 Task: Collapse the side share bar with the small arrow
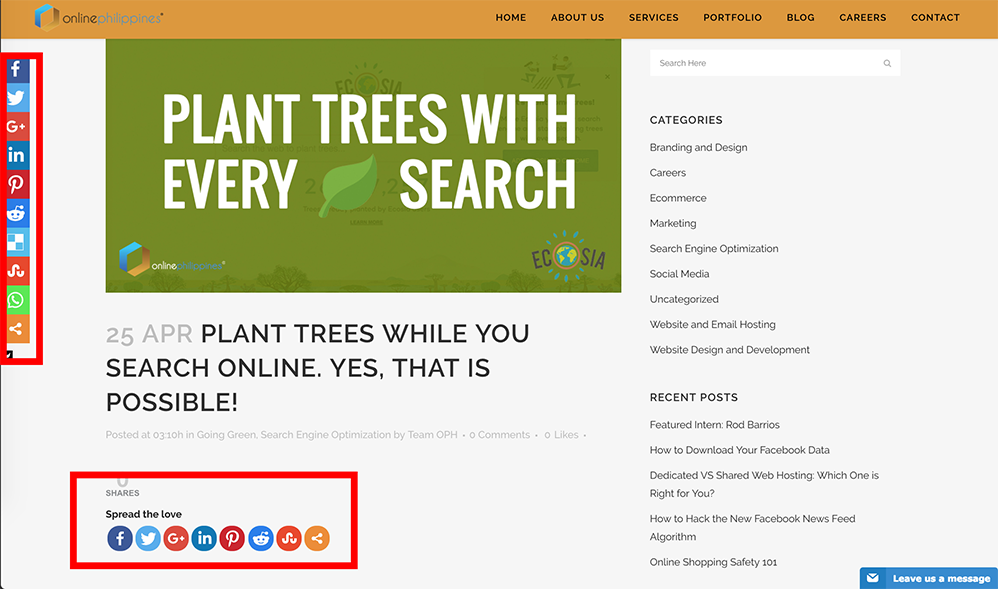pyautogui.click(x=10, y=354)
